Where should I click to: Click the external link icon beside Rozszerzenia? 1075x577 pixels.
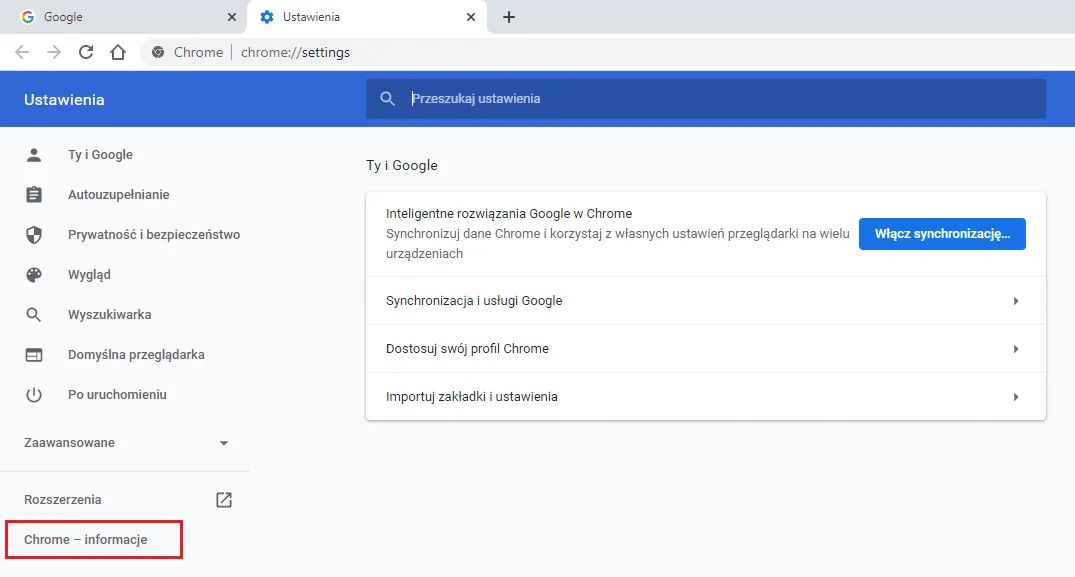(x=224, y=500)
